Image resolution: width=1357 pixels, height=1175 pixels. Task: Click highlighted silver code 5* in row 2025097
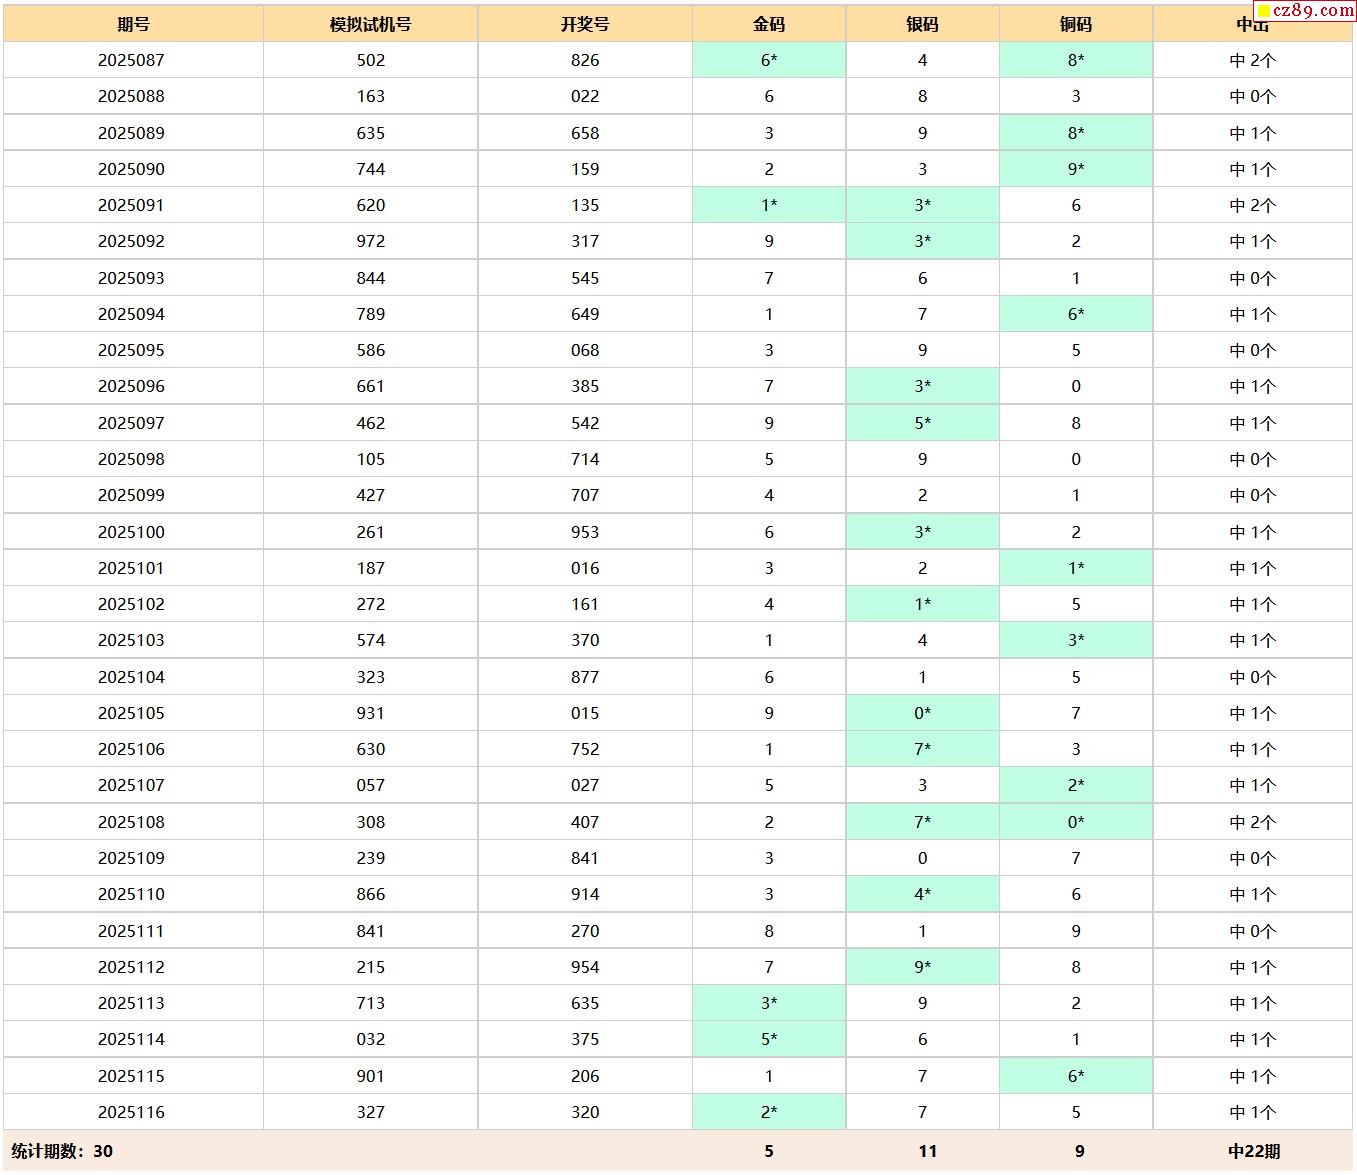coord(922,423)
